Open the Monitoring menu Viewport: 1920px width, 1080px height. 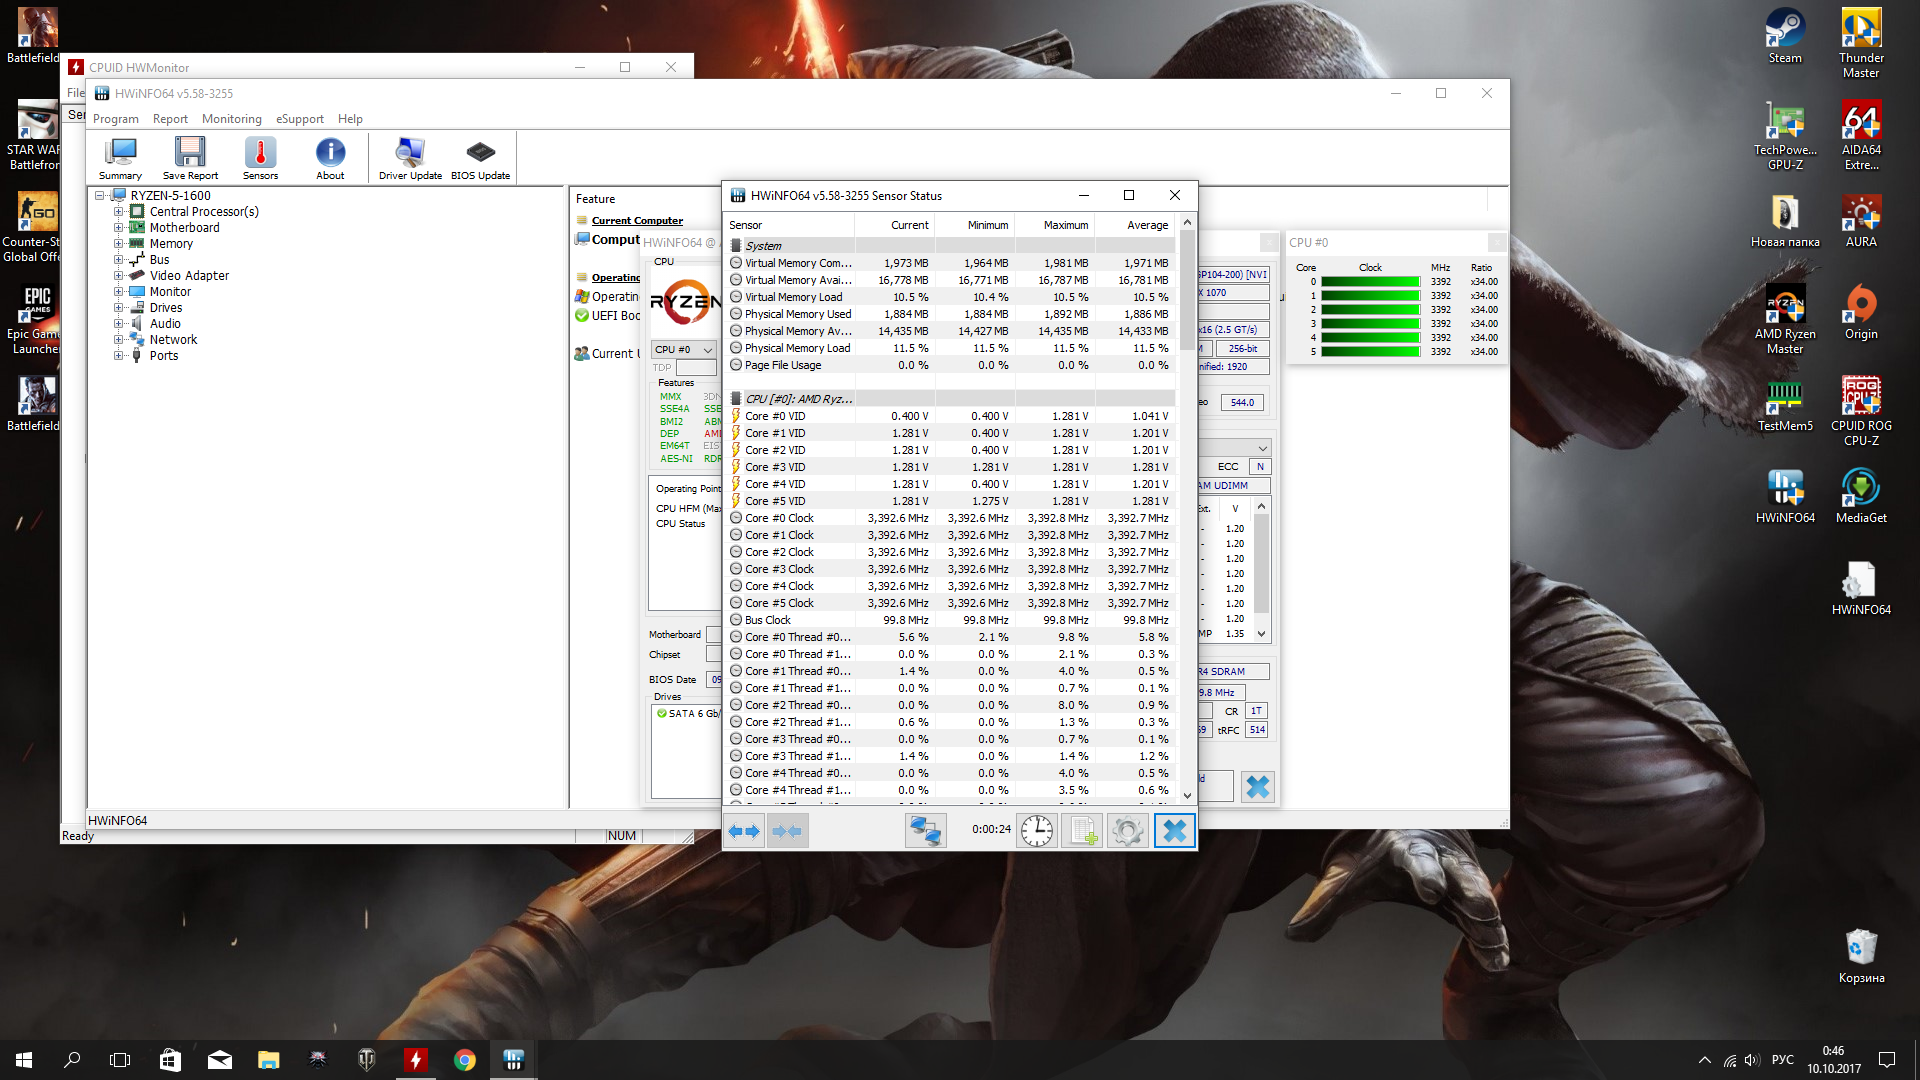click(231, 119)
